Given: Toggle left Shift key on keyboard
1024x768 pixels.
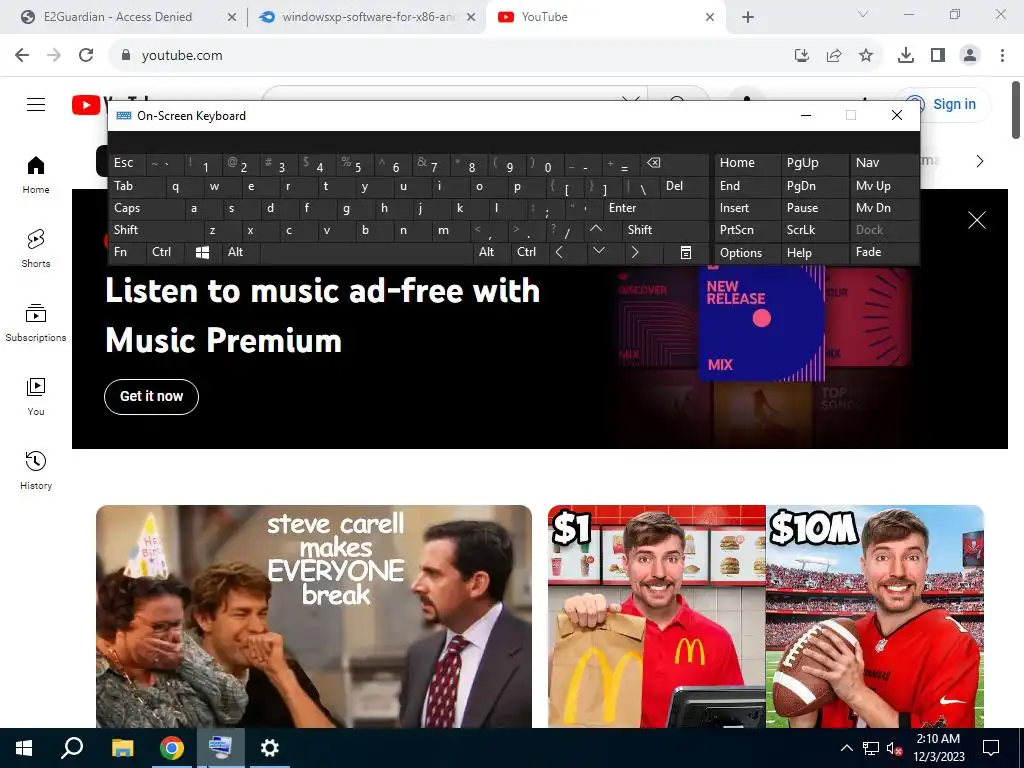Looking at the screenshot, I should point(155,230).
